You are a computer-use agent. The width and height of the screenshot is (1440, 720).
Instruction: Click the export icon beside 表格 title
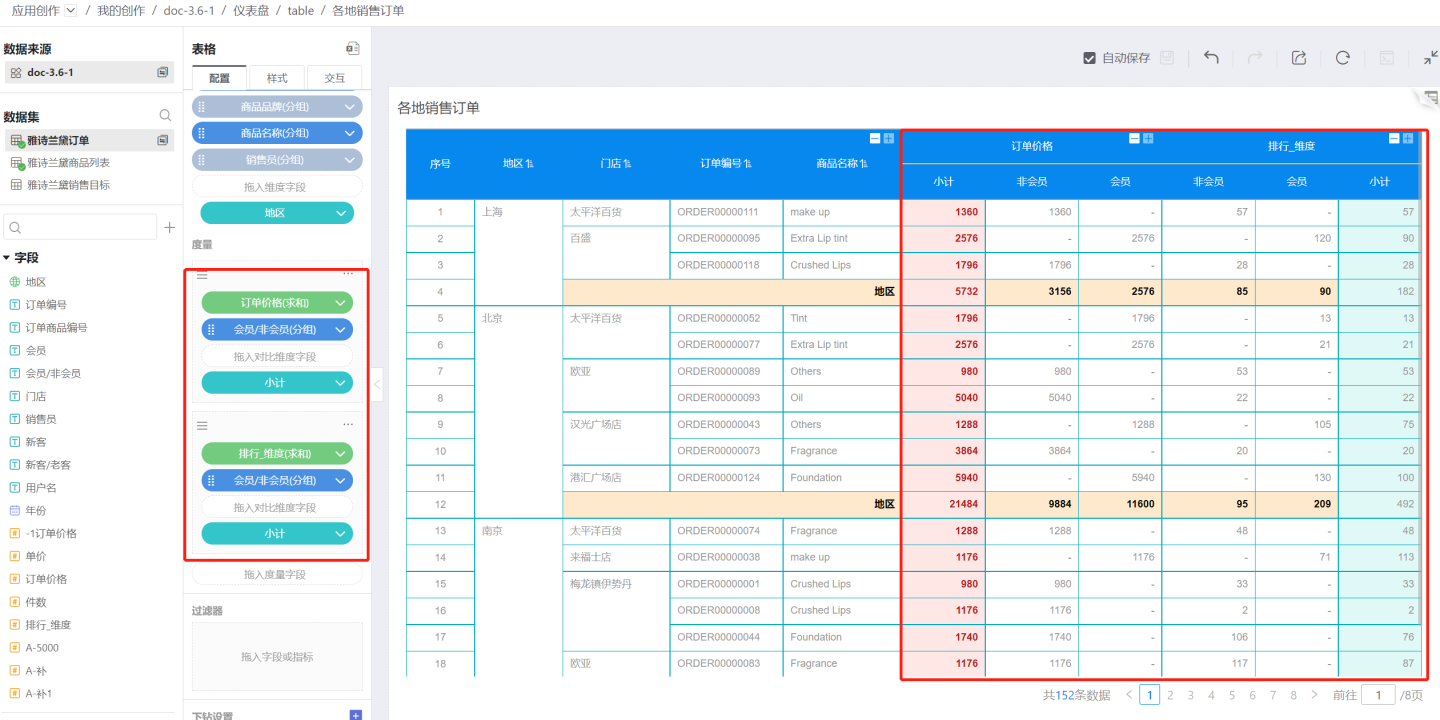tap(352, 49)
